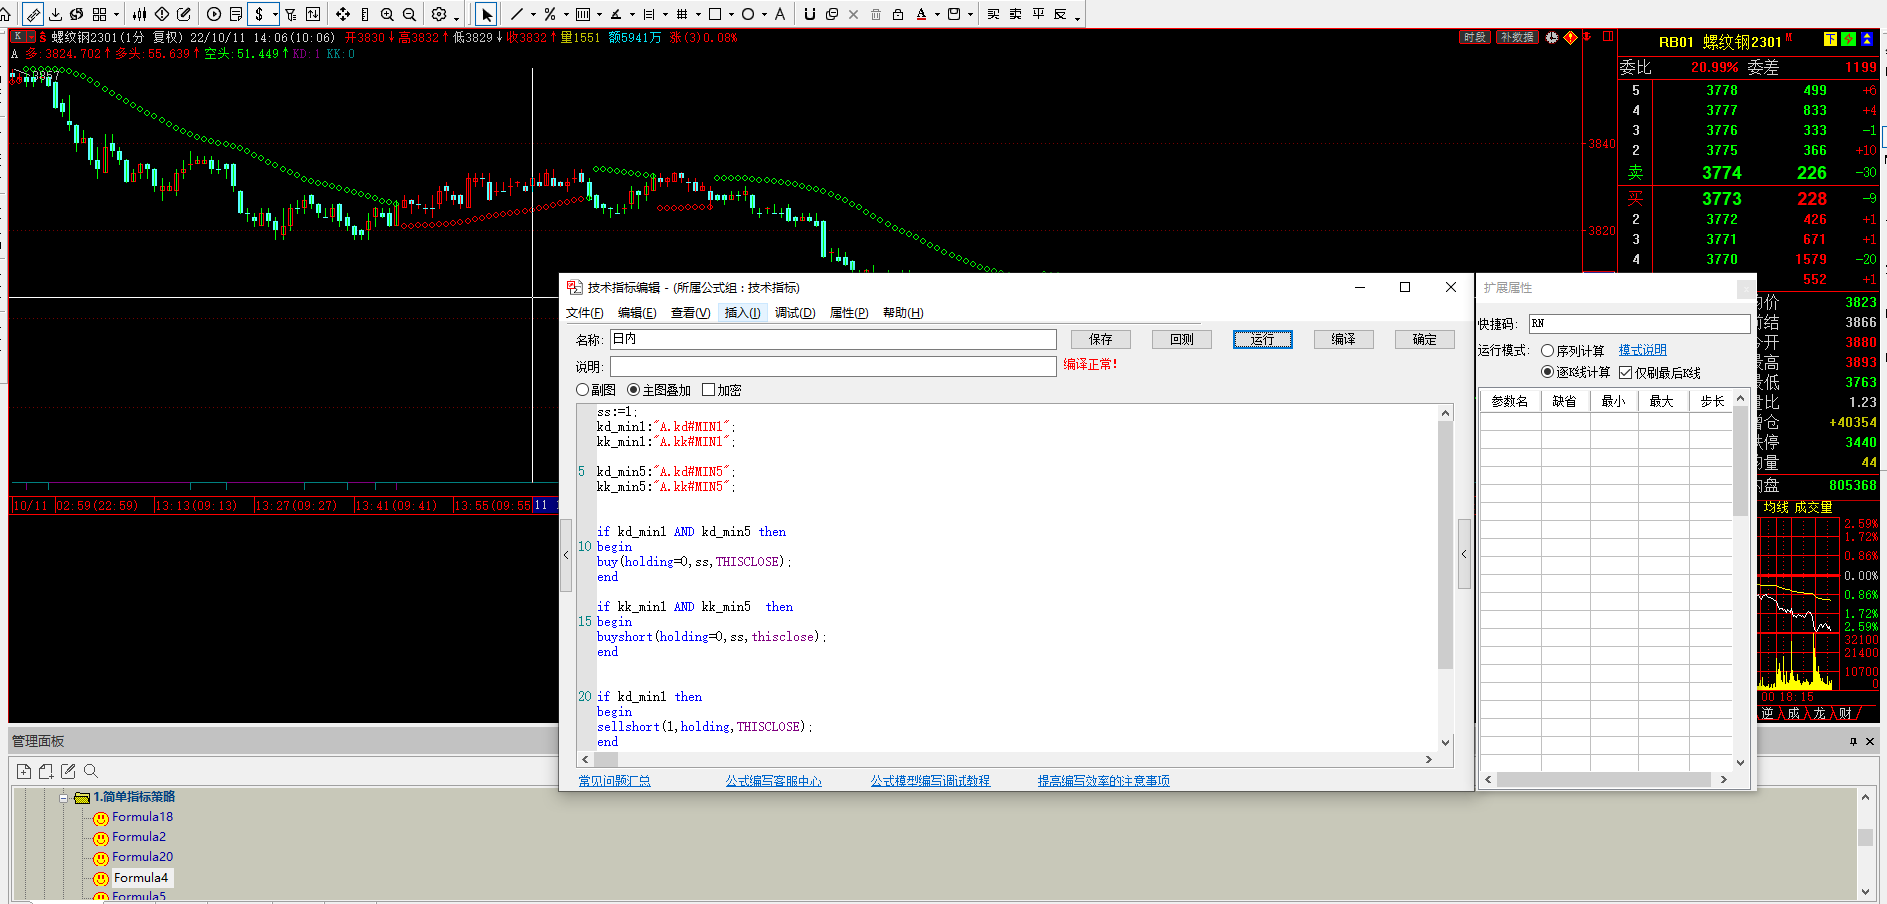Click the 回测 button
Screen dimensions: 1887x904
click(x=1182, y=340)
